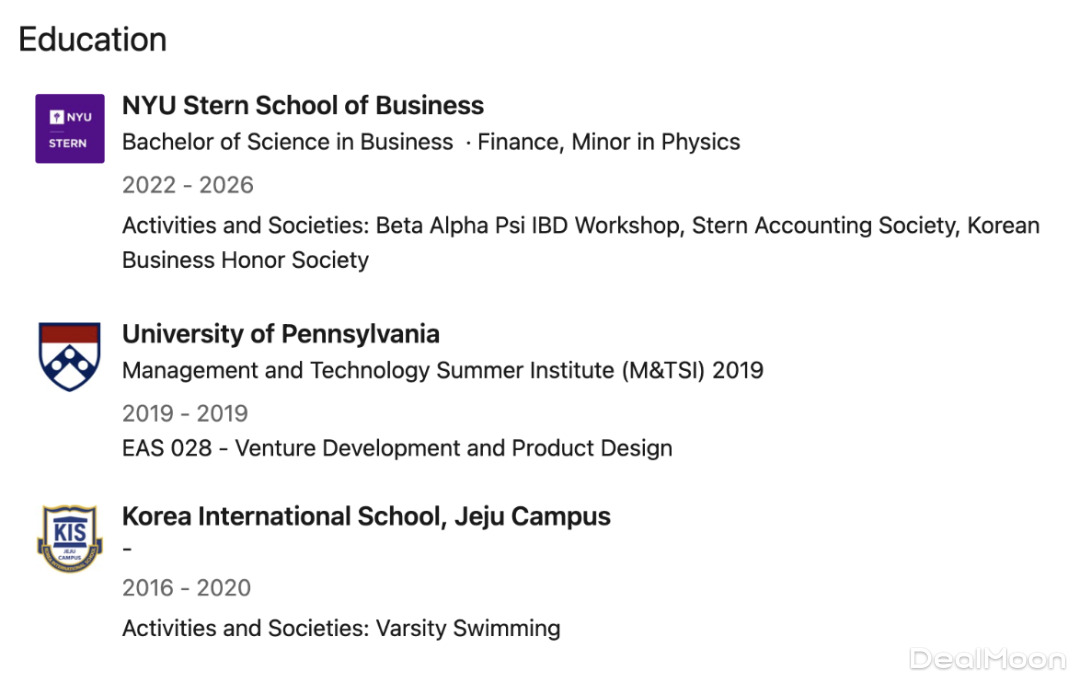The height and width of the screenshot is (683, 1080).
Task: Click the NYU Stern purple logo
Action: coord(70,129)
